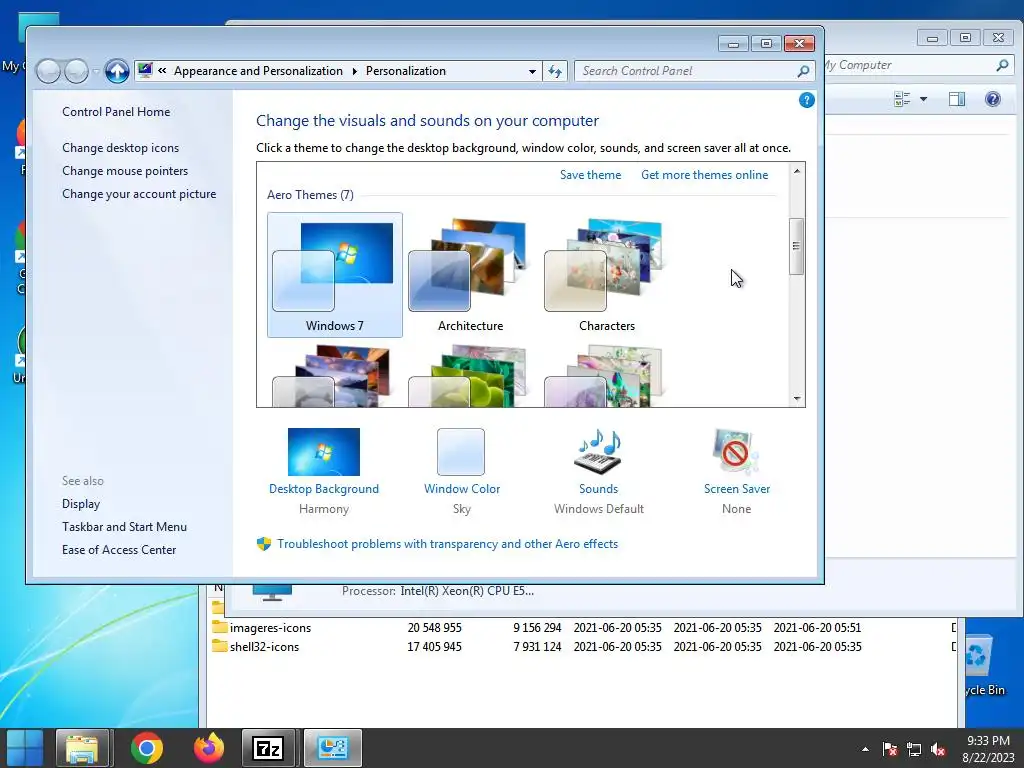Image resolution: width=1024 pixels, height=768 pixels.
Task: Go up one level with blue arrow button
Action: pos(117,71)
